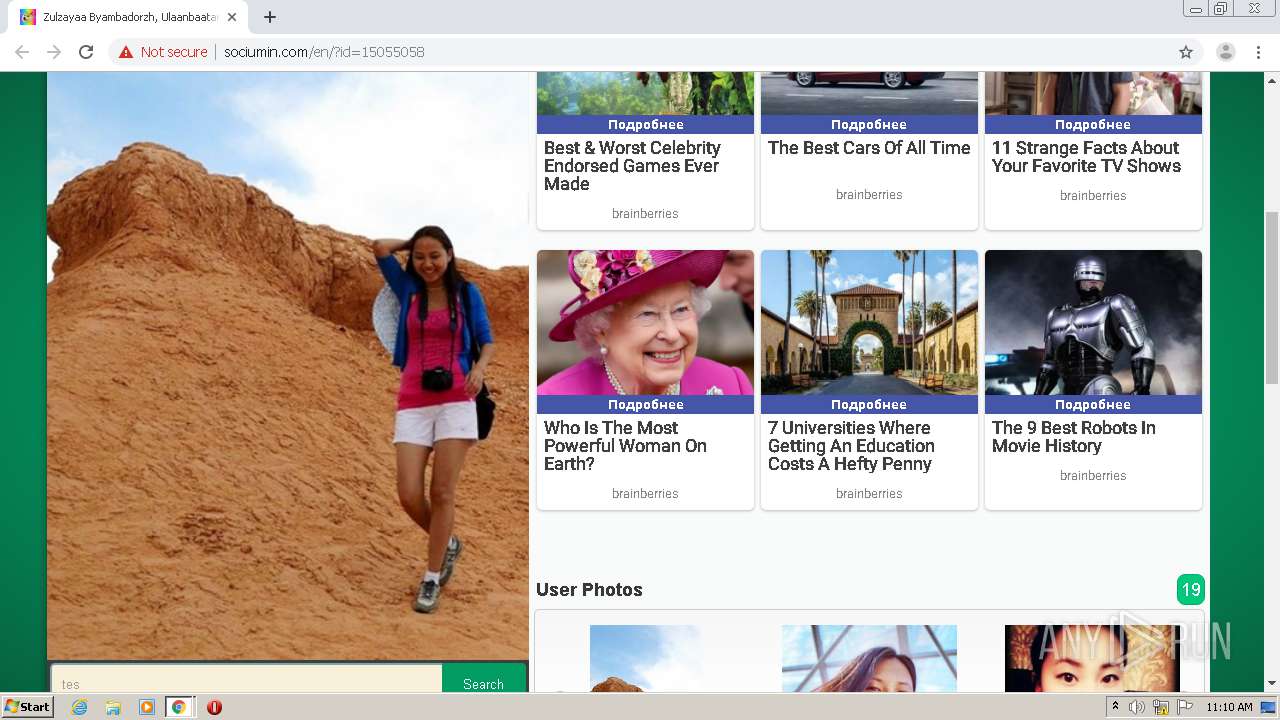Open 'Who Is The Most Powerful Woman On Earth?'
1280x720 pixels.
625,446
